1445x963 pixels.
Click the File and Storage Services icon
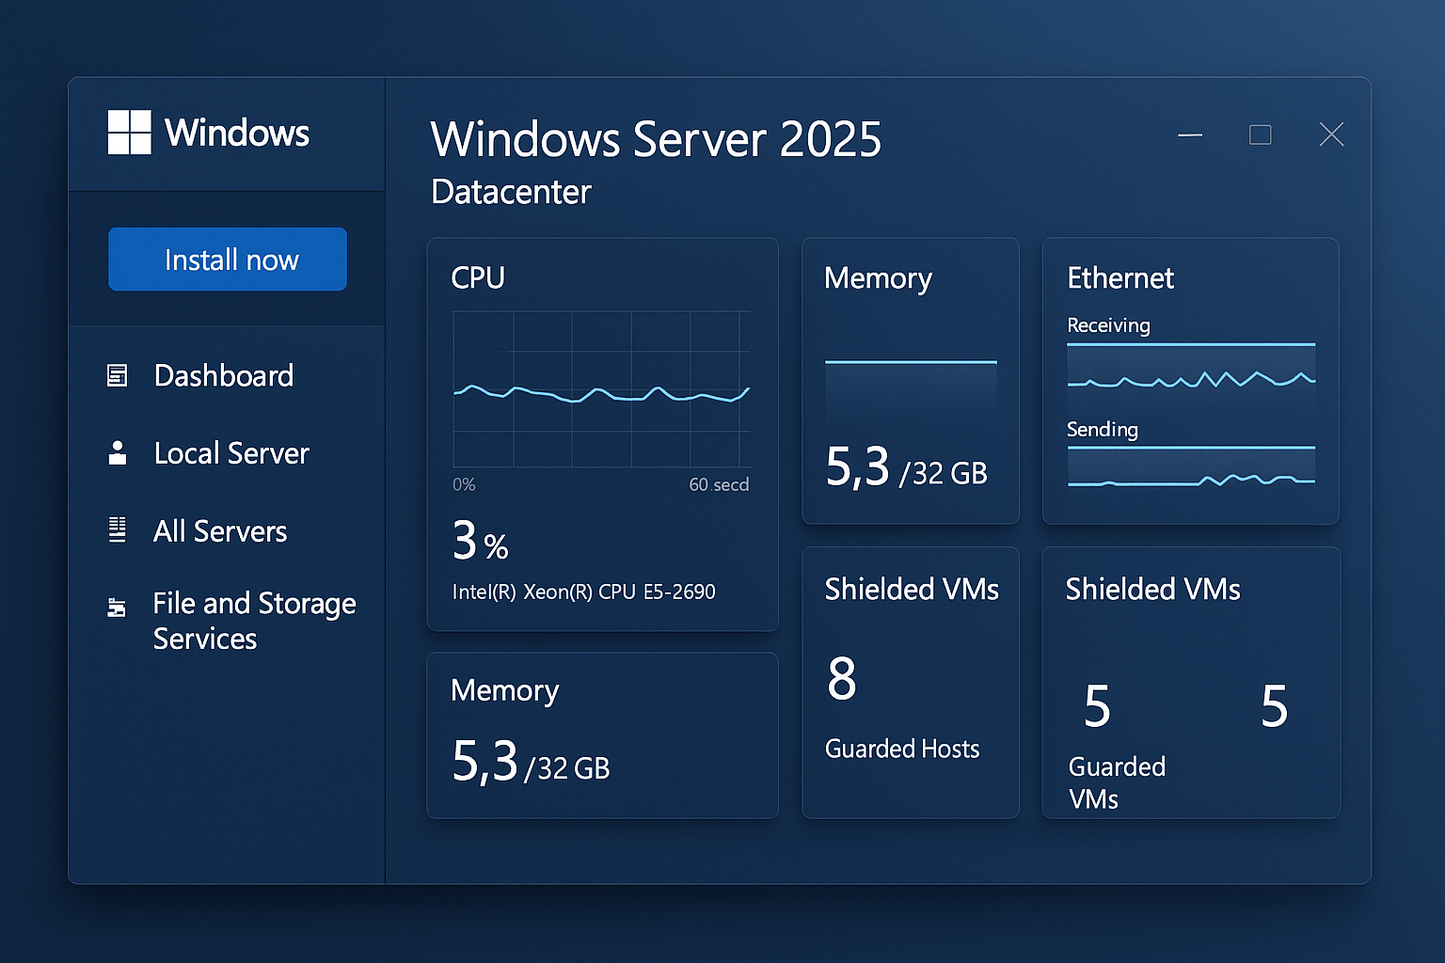tap(117, 607)
